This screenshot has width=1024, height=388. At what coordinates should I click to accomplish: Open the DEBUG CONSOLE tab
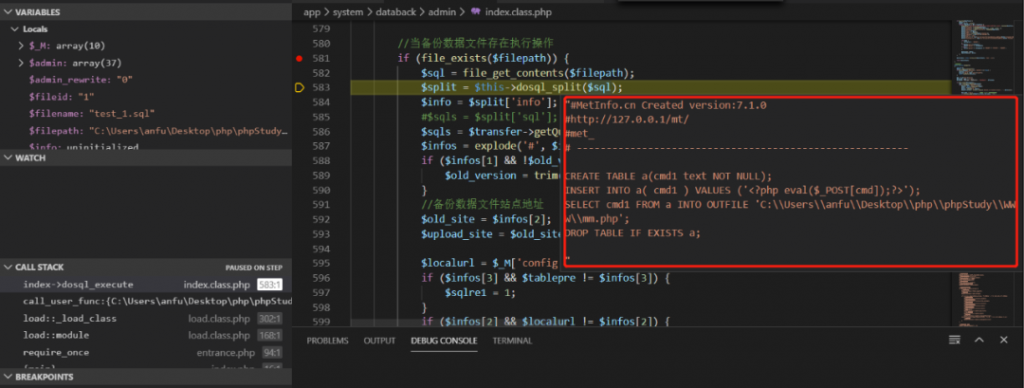[x=443, y=340]
